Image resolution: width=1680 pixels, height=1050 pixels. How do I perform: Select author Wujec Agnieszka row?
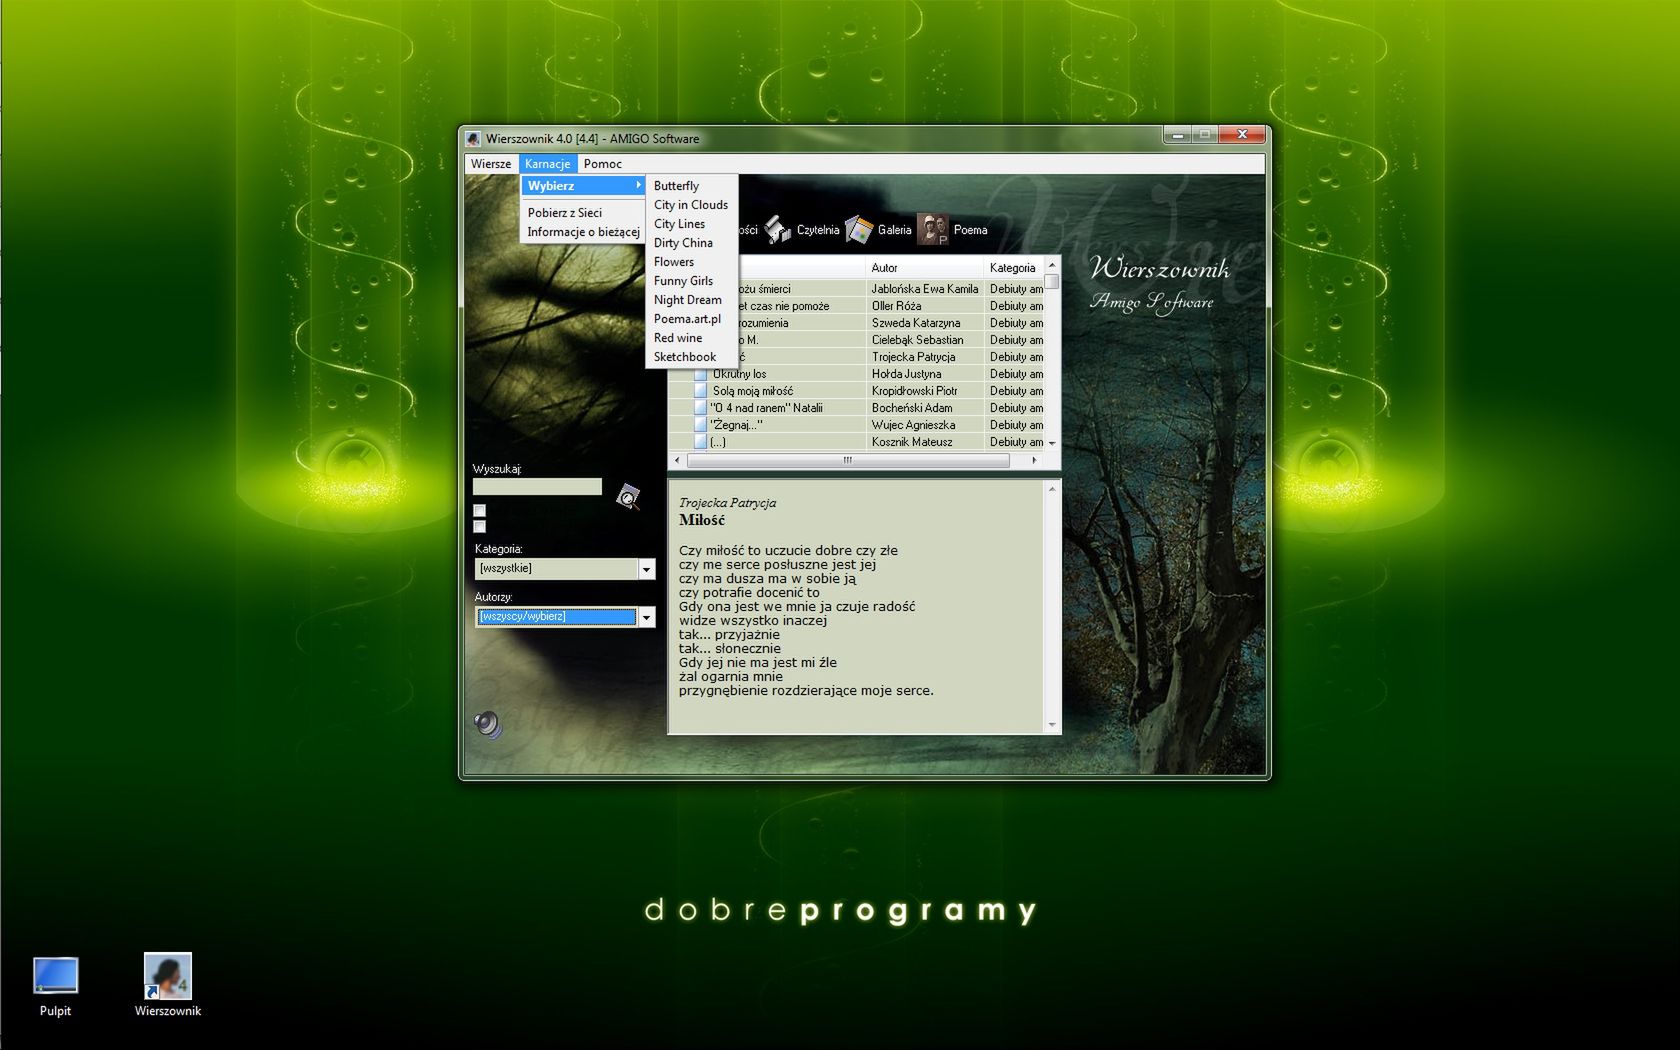[924, 425]
